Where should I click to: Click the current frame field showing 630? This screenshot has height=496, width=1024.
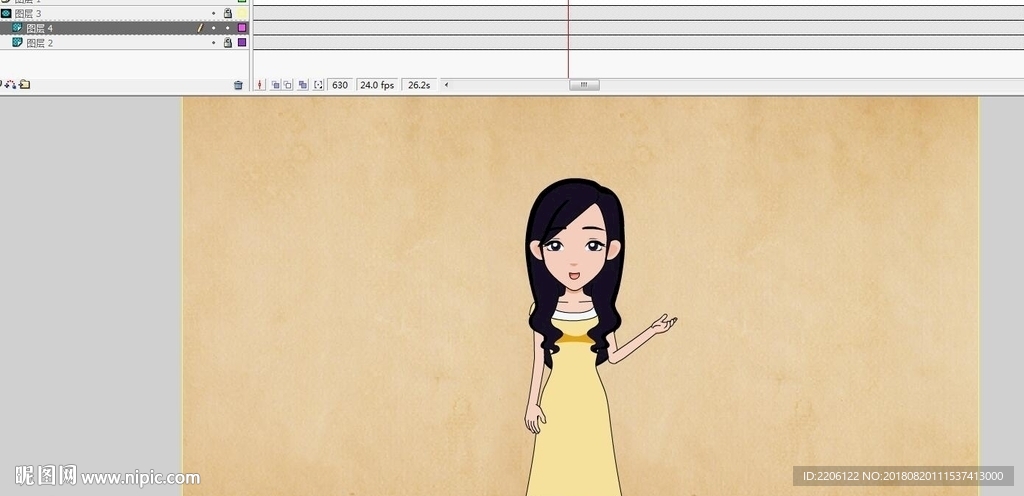pos(340,85)
